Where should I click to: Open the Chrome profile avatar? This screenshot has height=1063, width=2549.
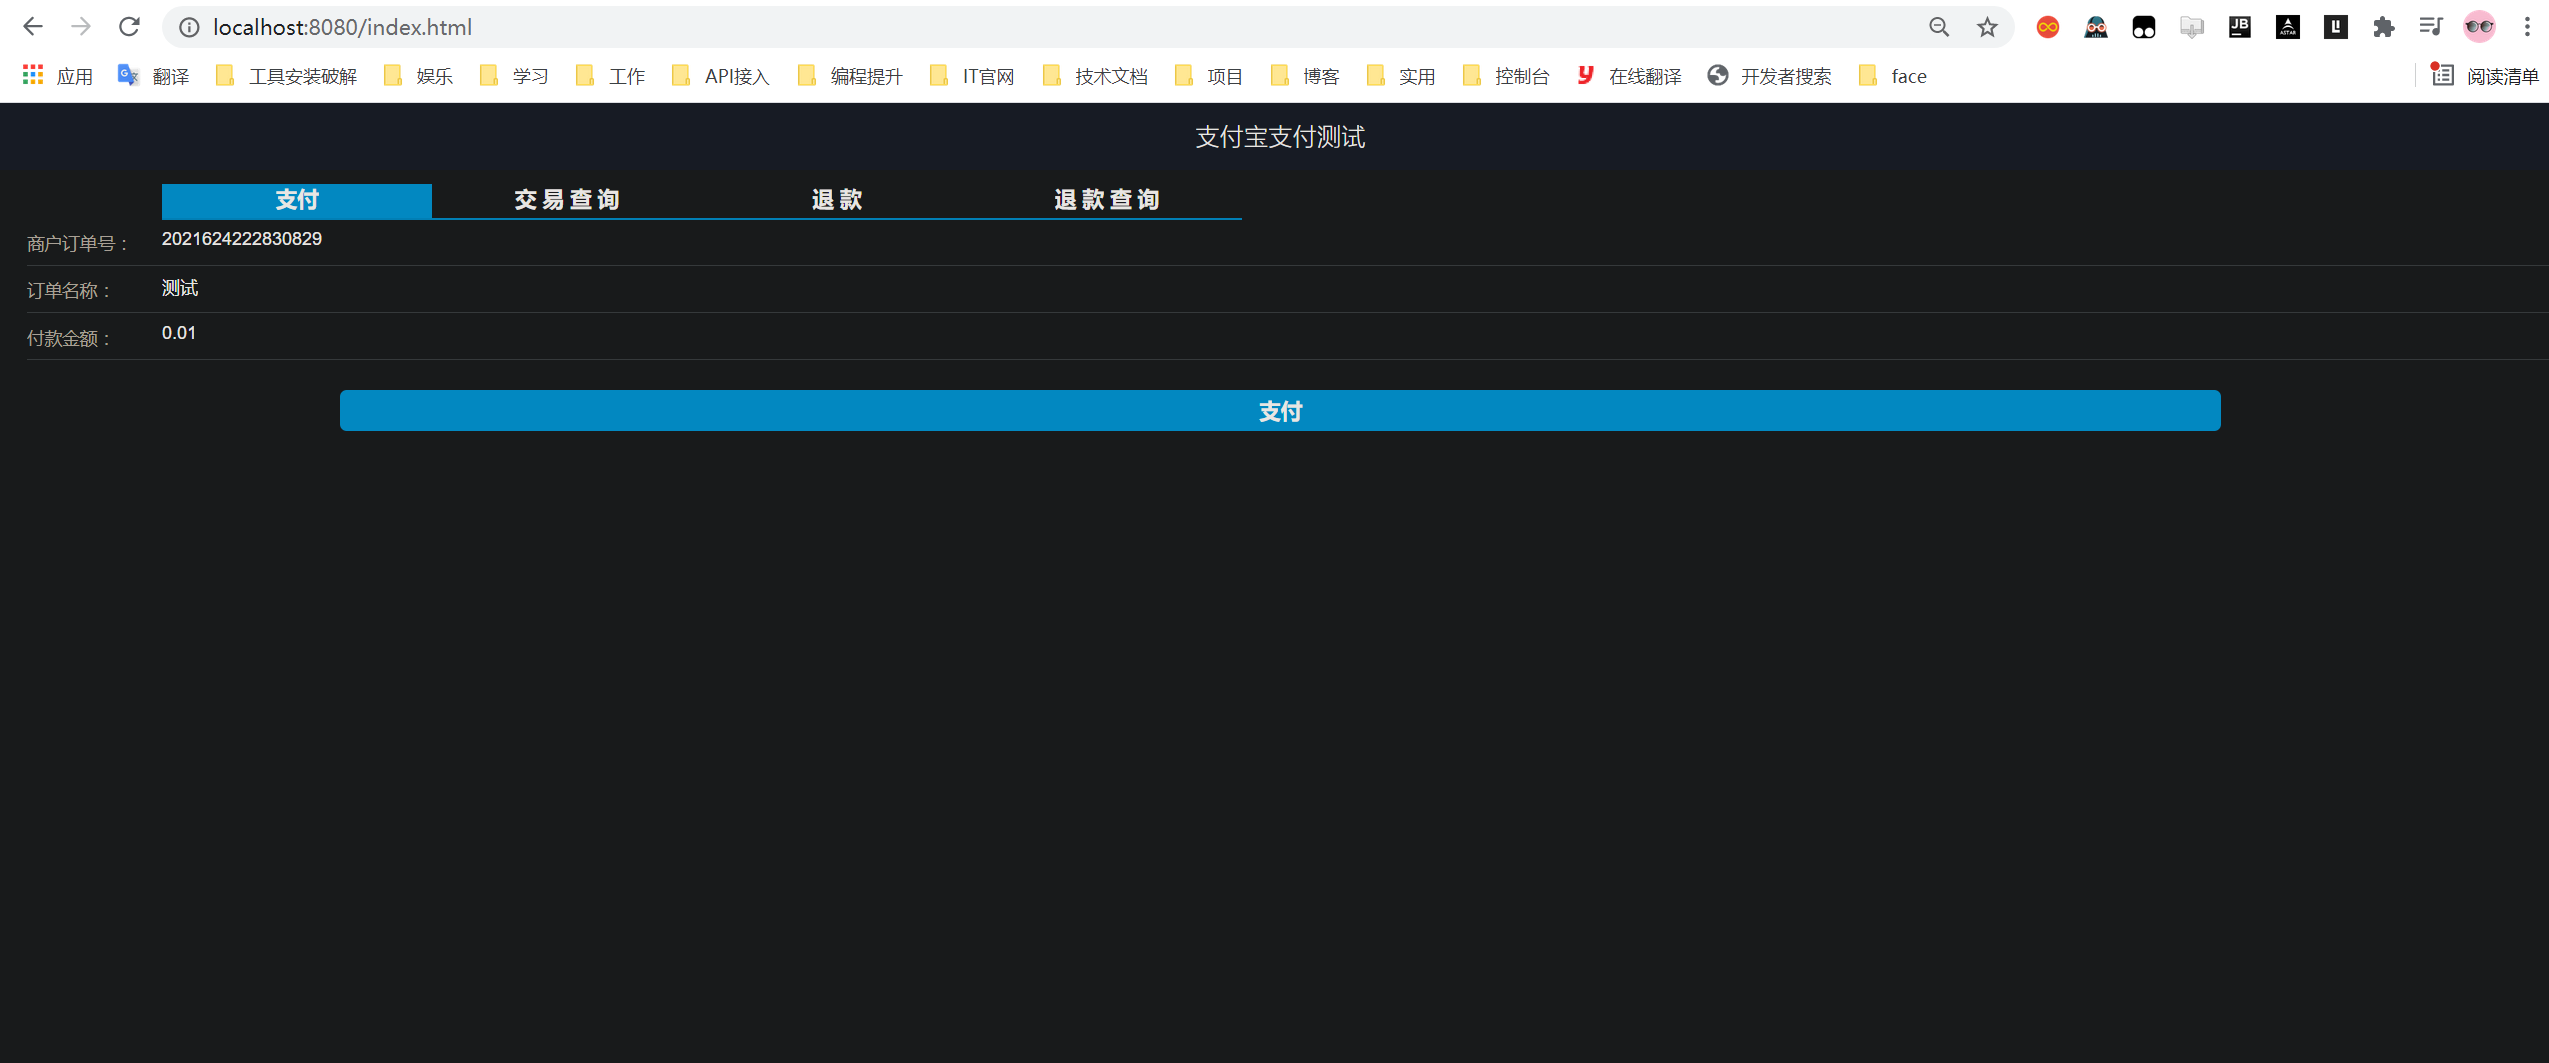tap(2480, 26)
